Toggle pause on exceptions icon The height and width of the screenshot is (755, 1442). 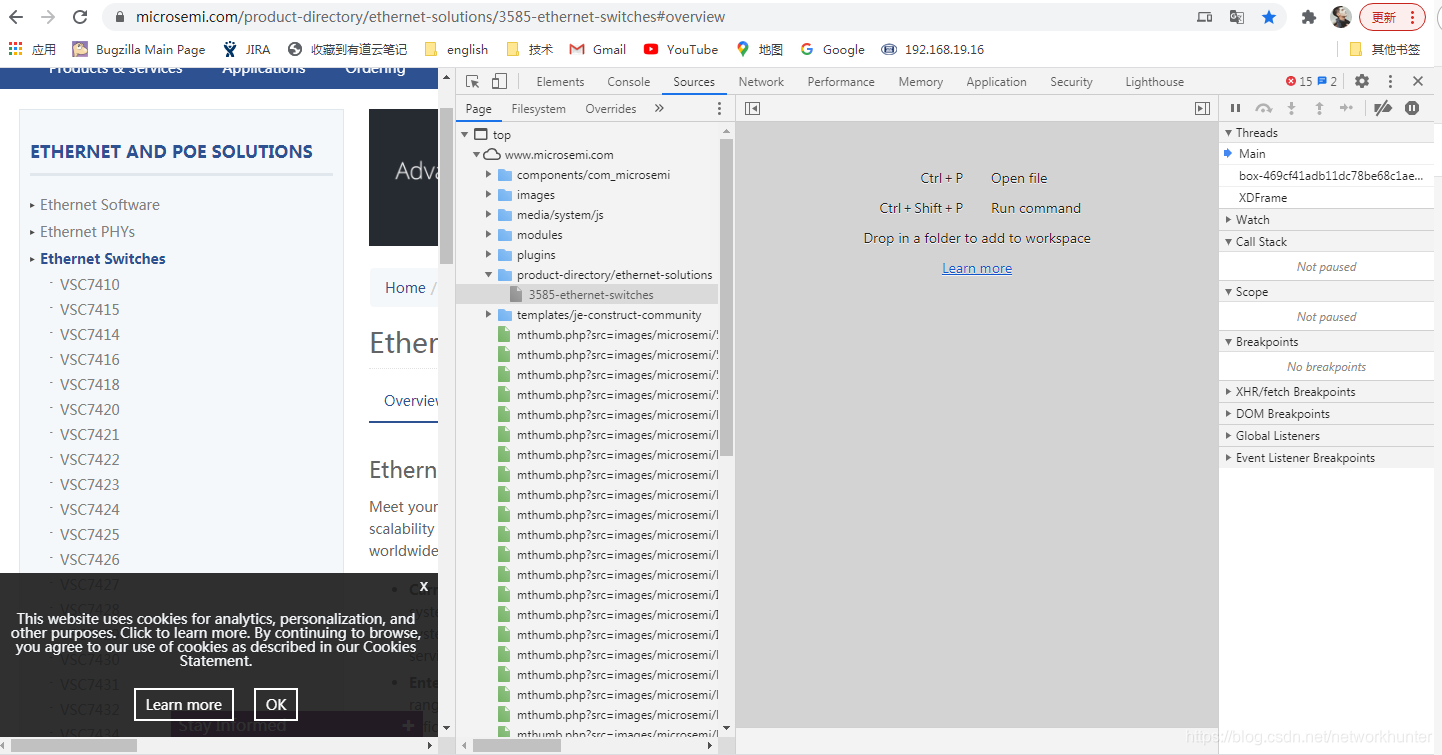coord(1412,108)
